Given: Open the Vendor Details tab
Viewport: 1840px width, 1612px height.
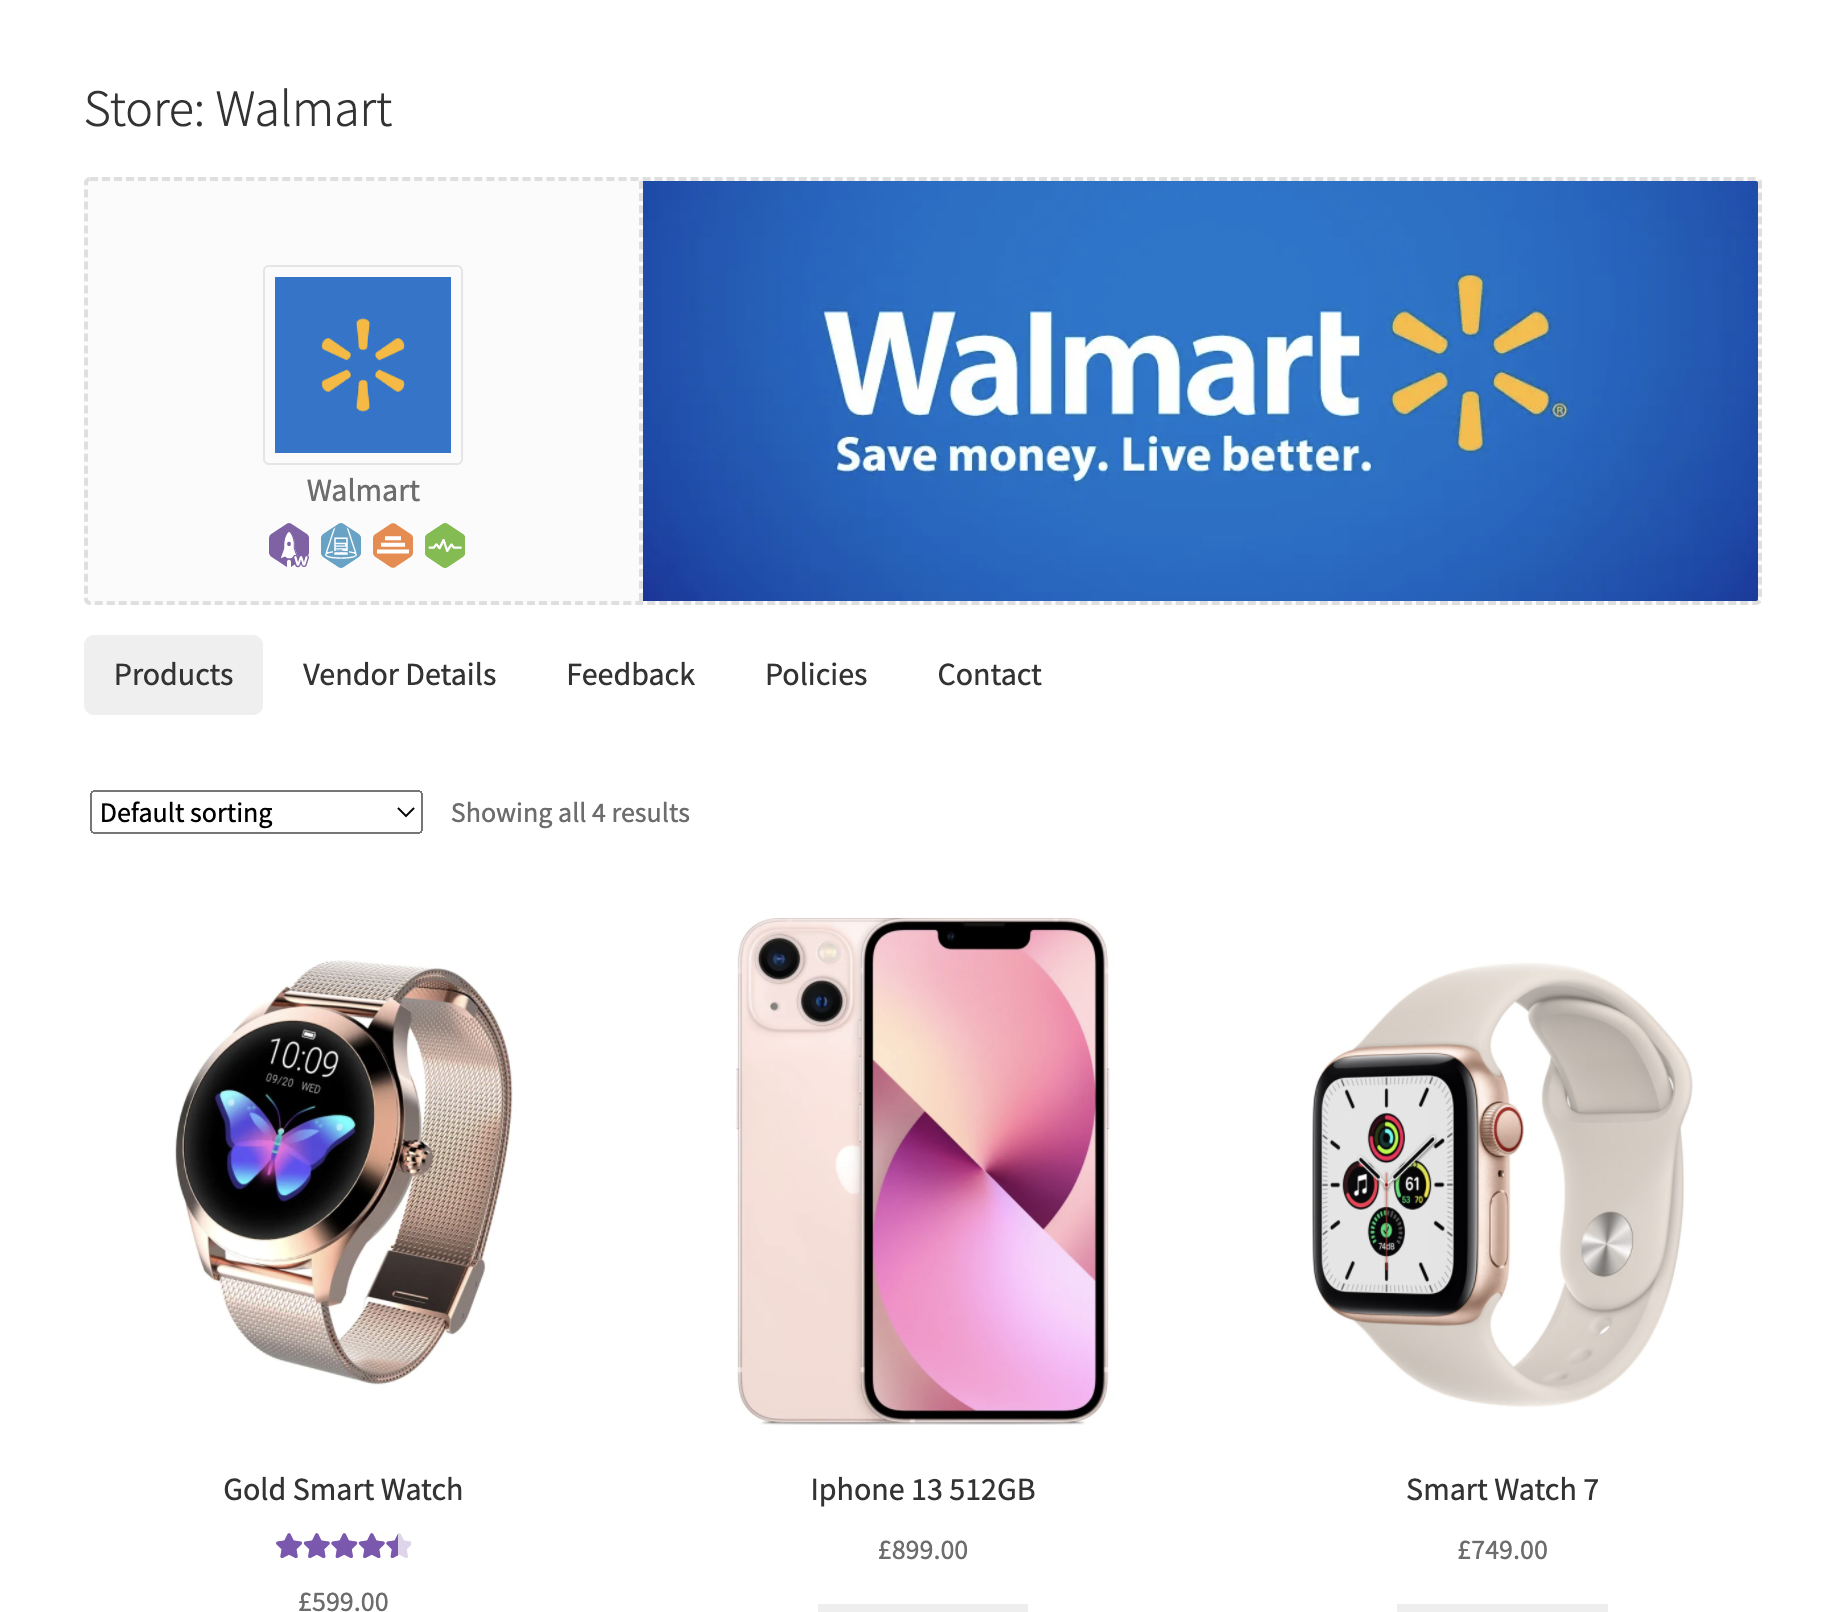Looking at the screenshot, I should coord(399,675).
